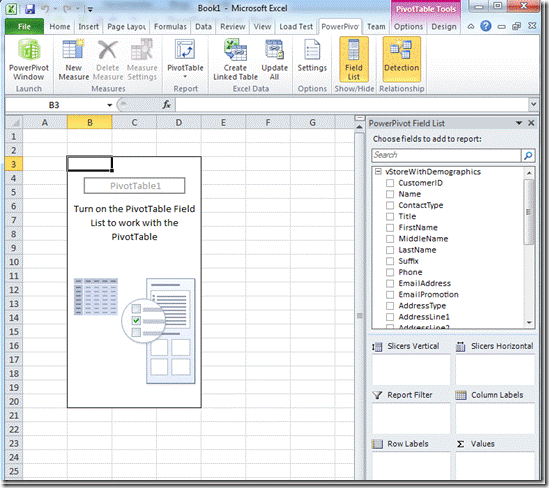Open PowerPivot Settings
The width and height of the screenshot is (549, 488).
[312, 56]
